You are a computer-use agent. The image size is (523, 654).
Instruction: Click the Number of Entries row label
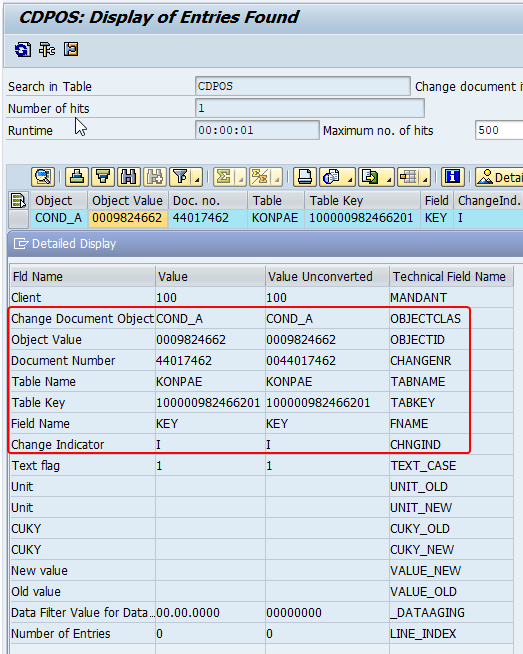[60, 634]
